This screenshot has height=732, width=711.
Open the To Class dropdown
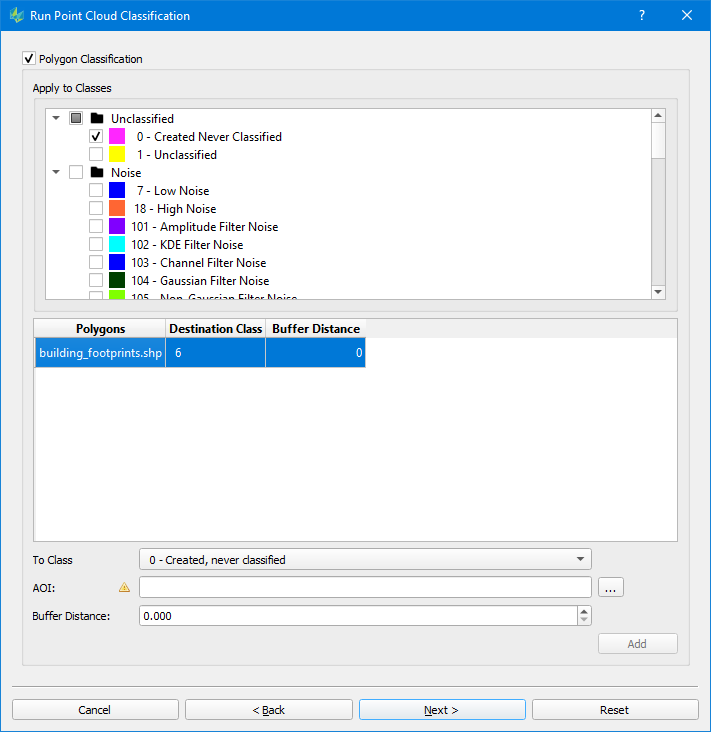(x=365, y=560)
